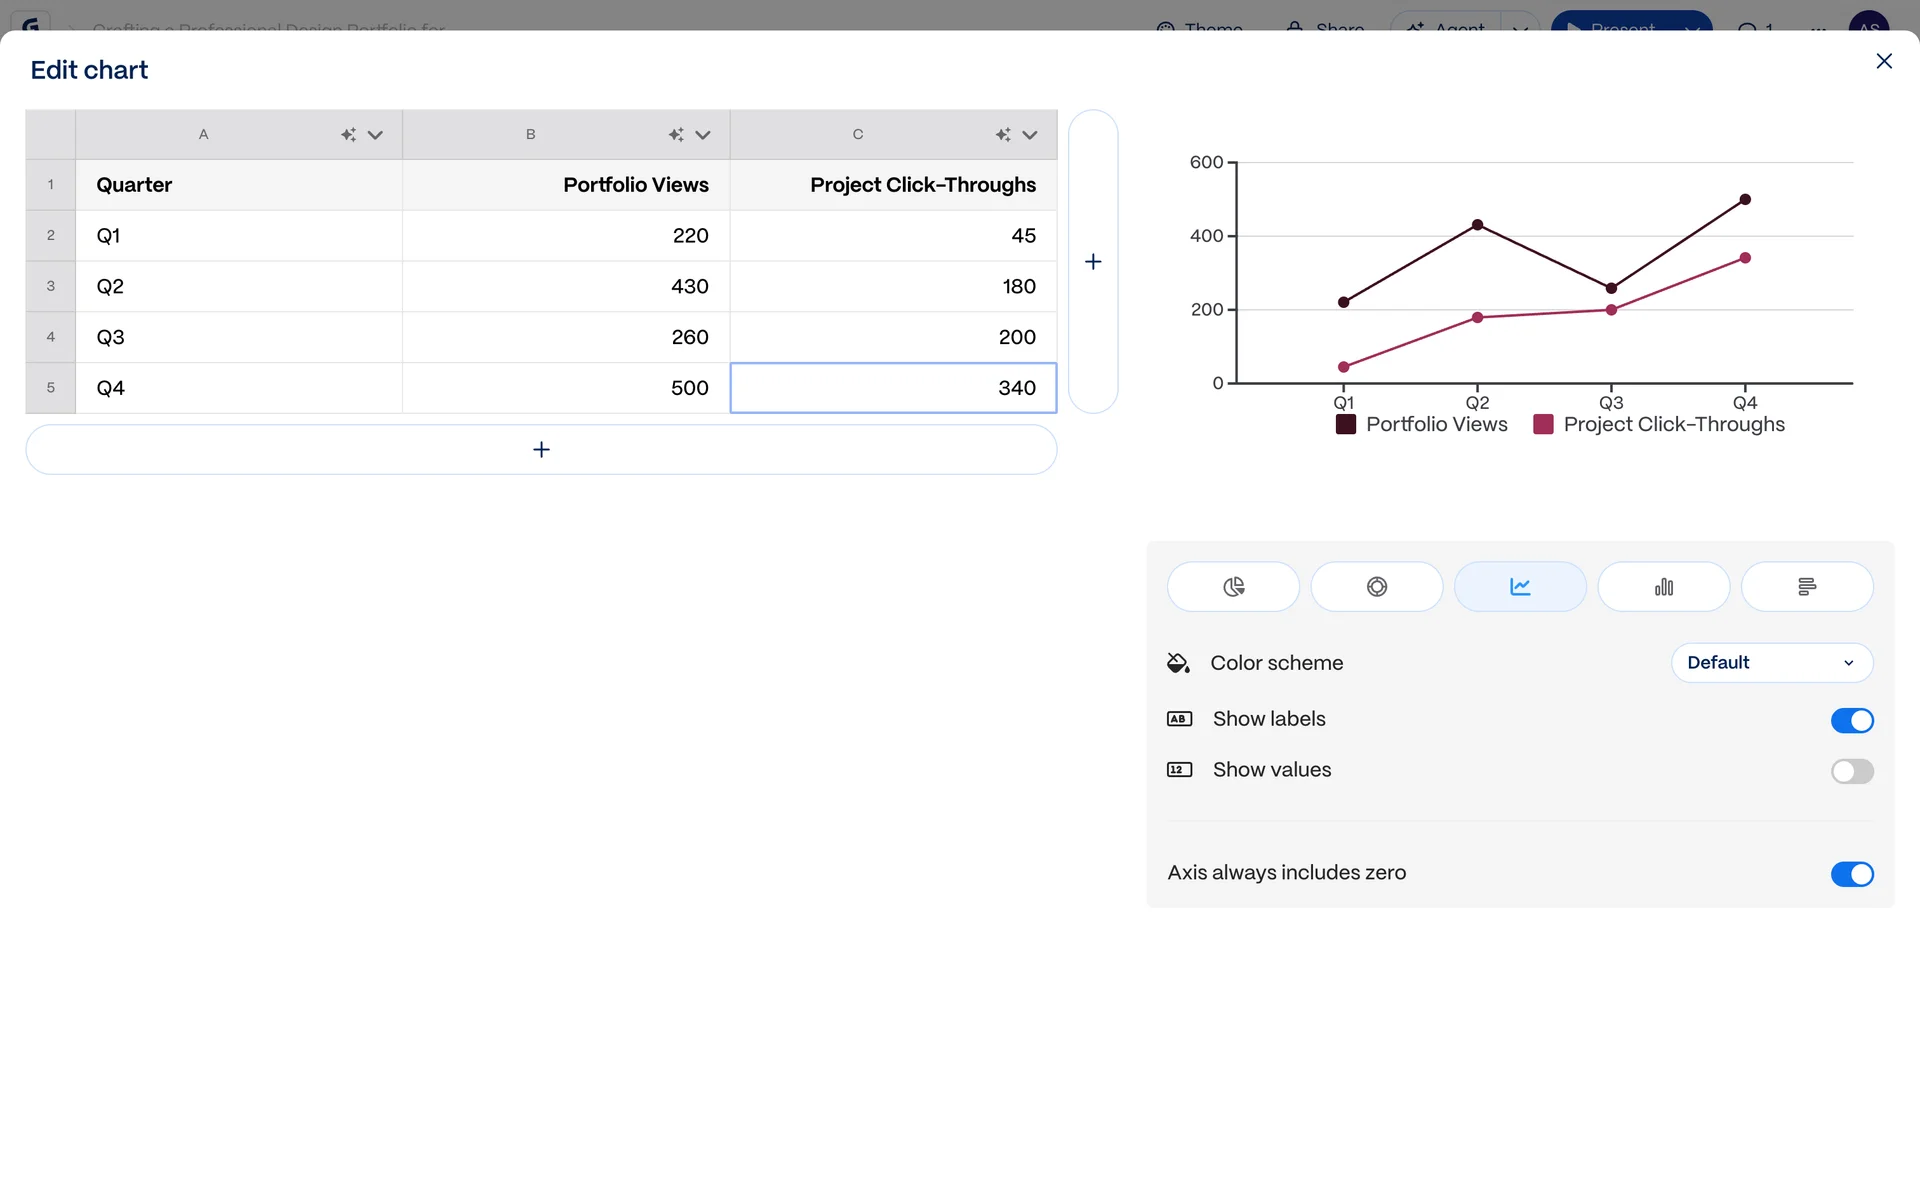Add a new column with plus button
This screenshot has height=1200, width=1920.
click(1093, 262)
